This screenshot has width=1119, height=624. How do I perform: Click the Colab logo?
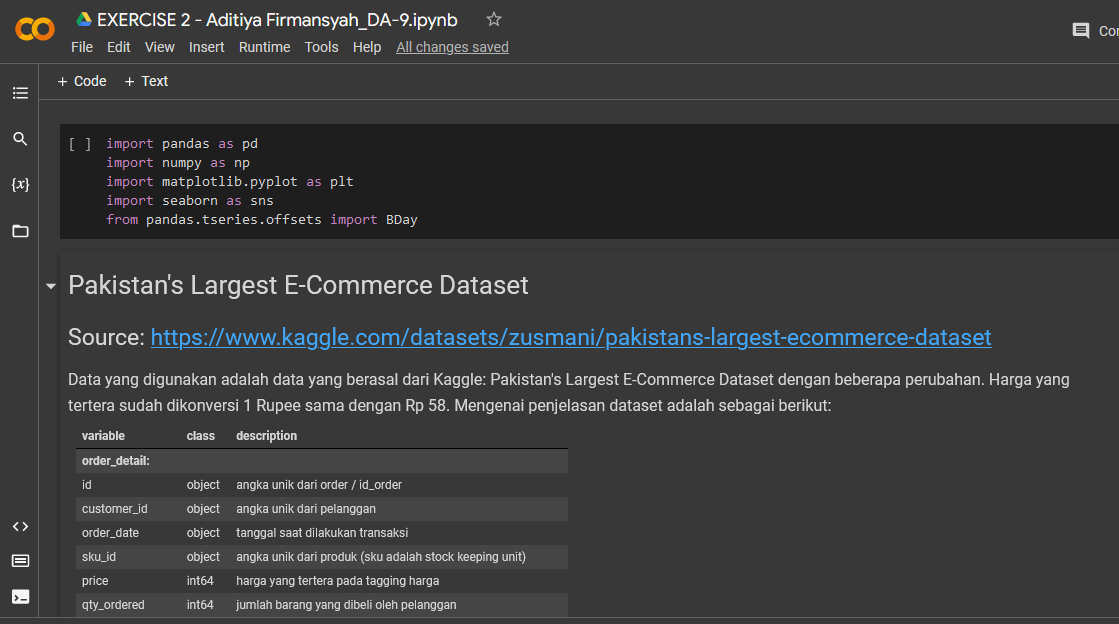coord(33,30)
